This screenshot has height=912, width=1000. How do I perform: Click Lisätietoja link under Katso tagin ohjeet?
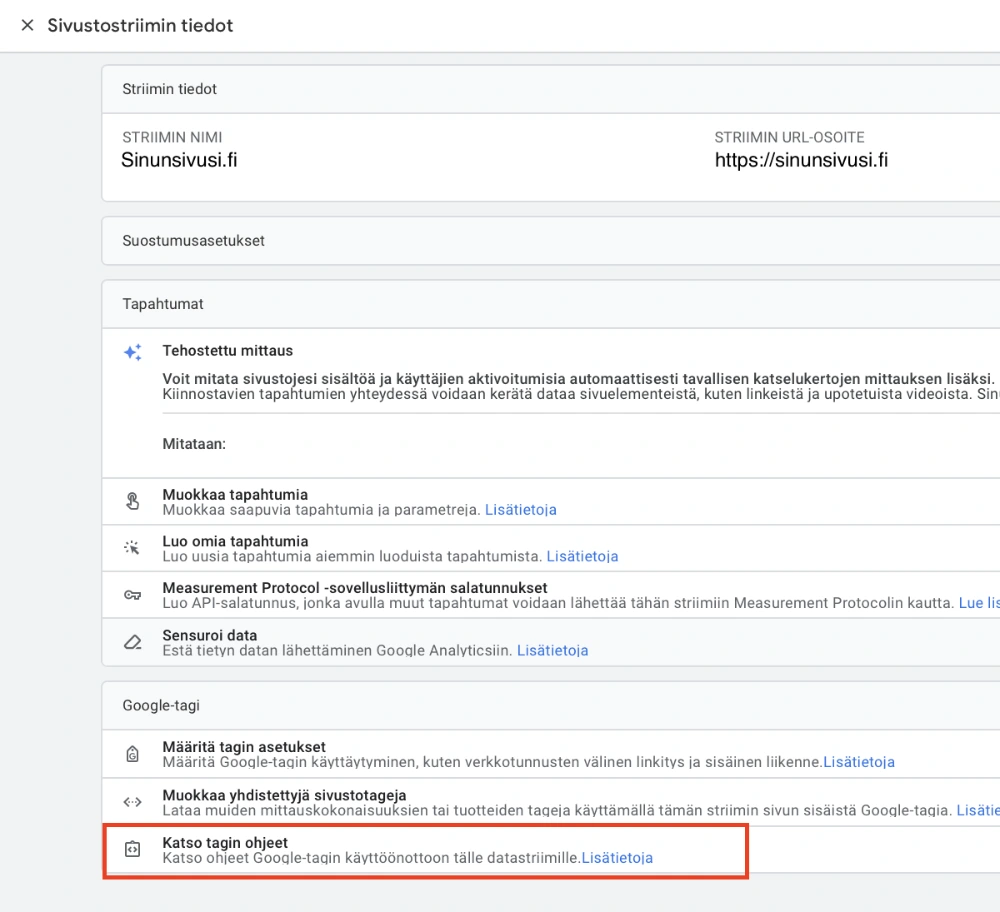(x=617, y=858)
